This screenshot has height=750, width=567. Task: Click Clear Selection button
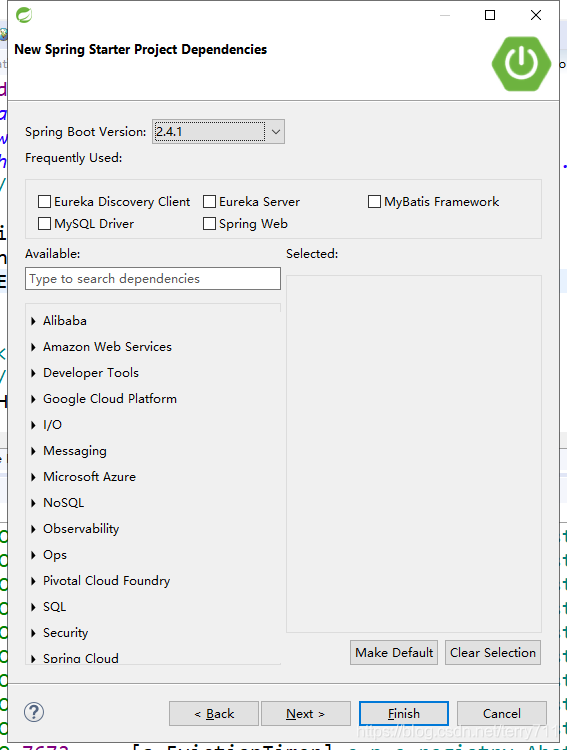click(493, 652)
